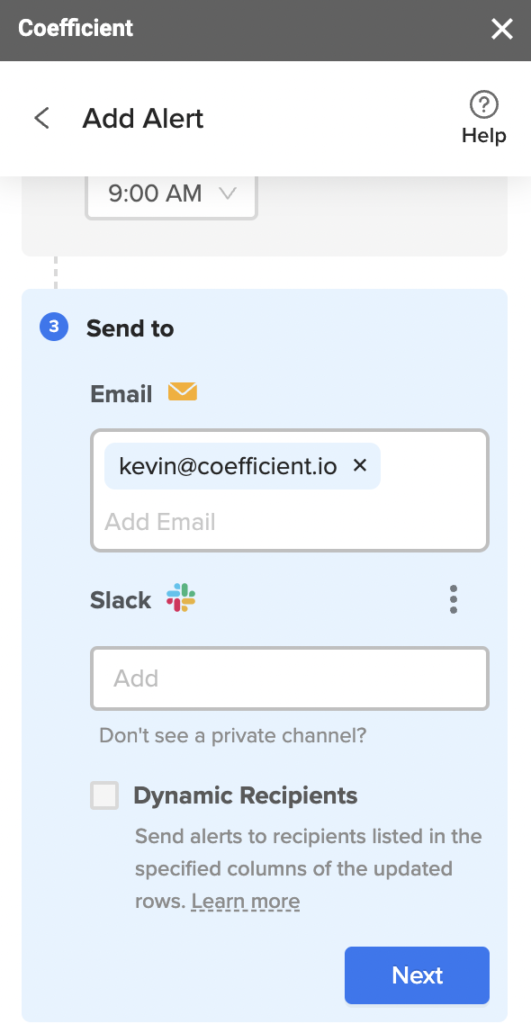Click the Next button
Viewport: 531px width, 1024px height.
417,975
